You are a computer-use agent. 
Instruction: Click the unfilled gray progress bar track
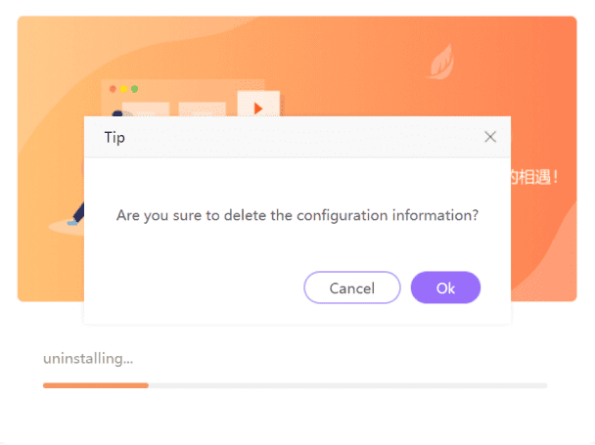click(x=348, y=385)
